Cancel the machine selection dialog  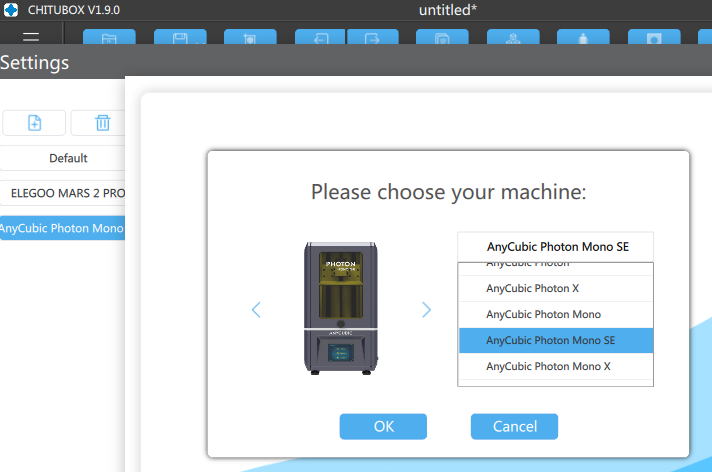click(x=514, y=426)
